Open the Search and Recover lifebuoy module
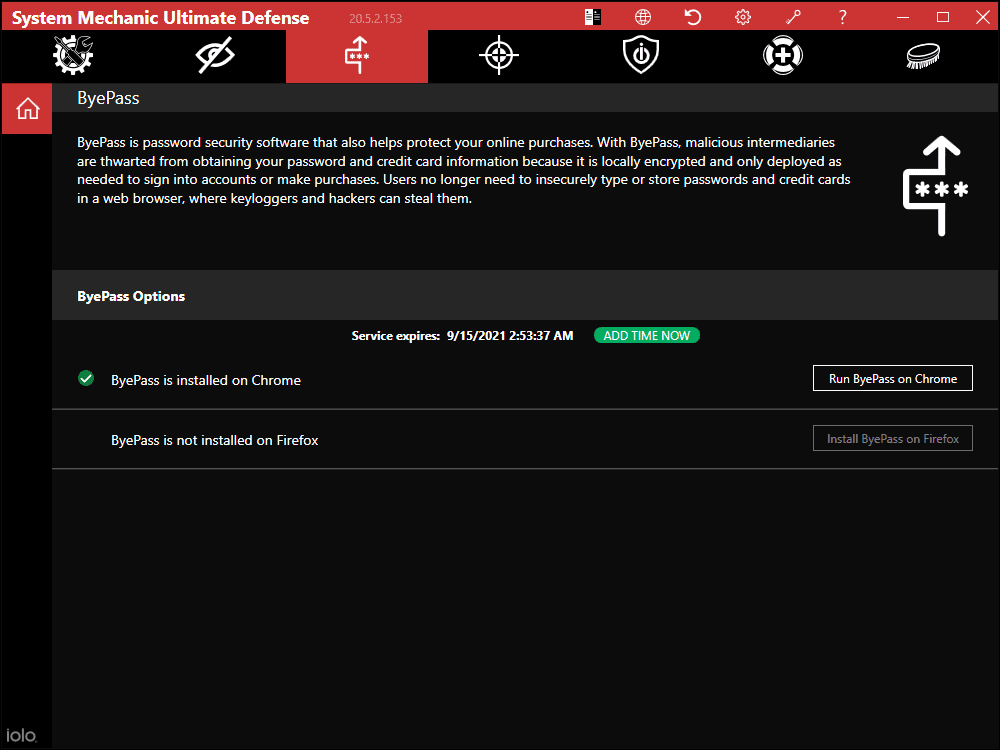 tap(782, 56)
